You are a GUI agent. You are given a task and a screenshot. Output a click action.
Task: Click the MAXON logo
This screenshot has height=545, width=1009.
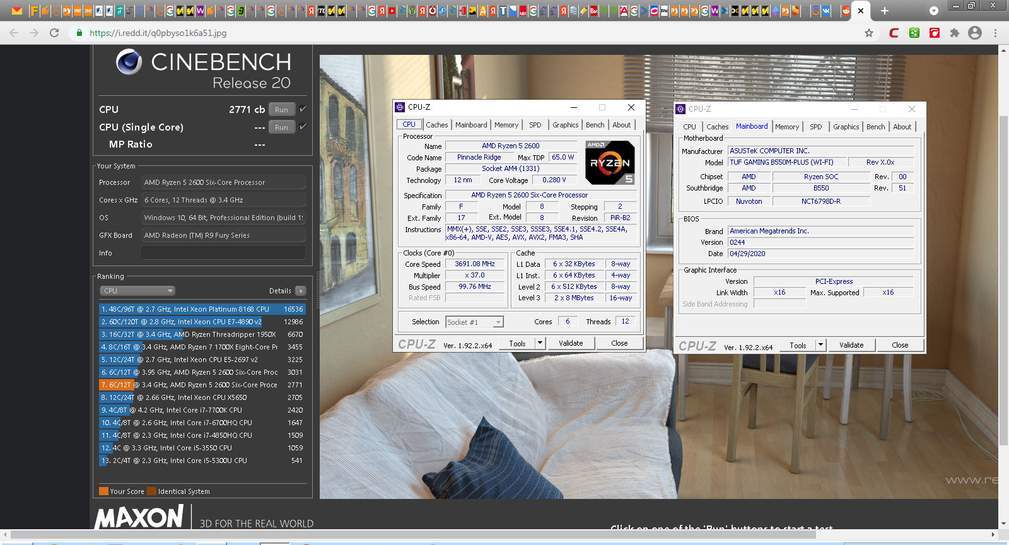coord(139,517)
